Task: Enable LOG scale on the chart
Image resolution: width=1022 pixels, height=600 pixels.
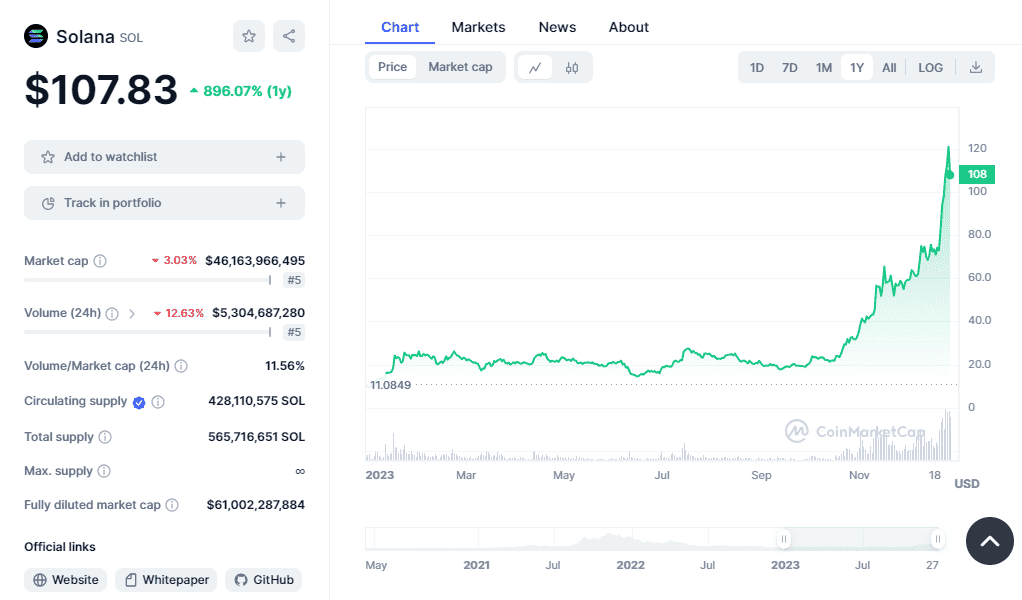Action: 931,68
